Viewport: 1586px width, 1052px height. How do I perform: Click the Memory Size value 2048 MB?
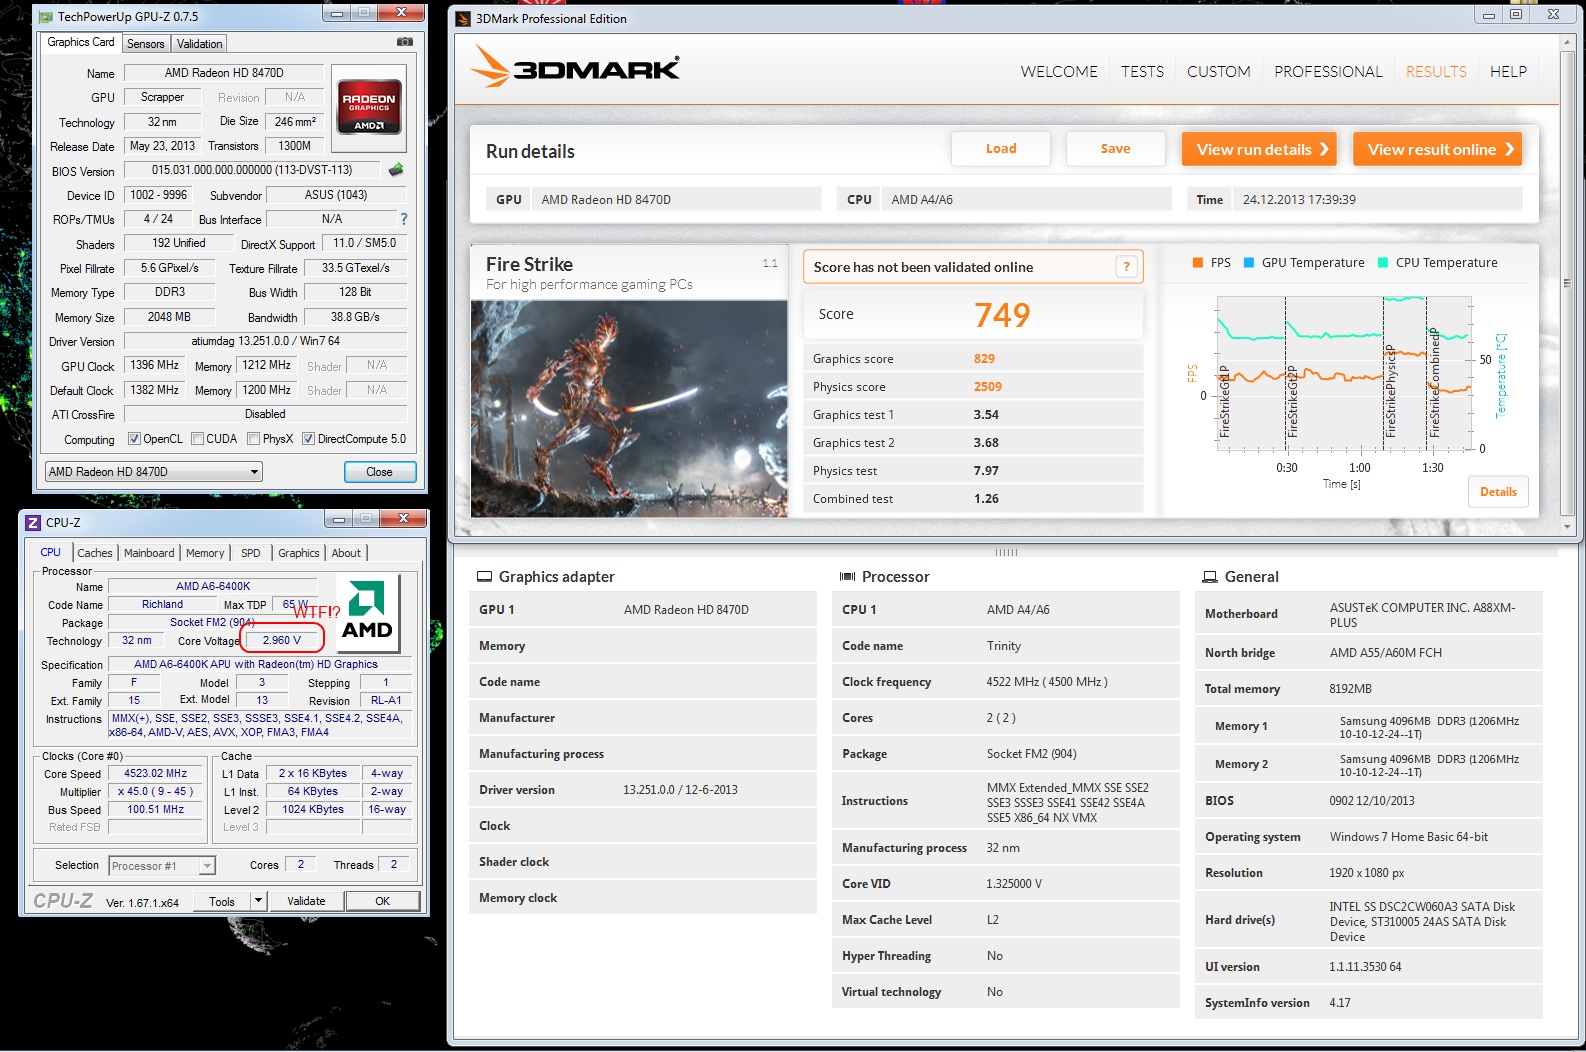pos(169,317)
